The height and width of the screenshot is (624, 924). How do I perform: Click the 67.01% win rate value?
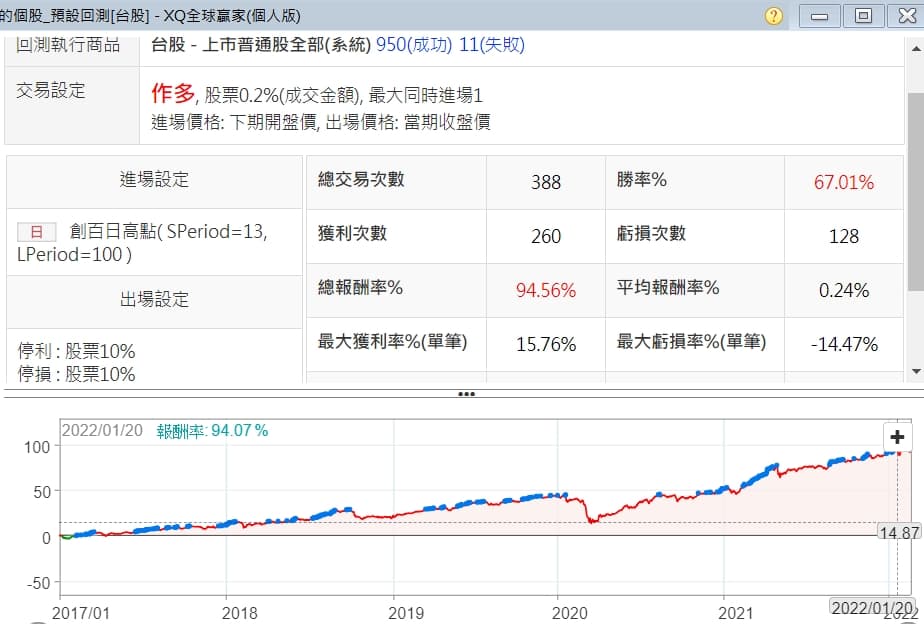(x=843, y=182)
